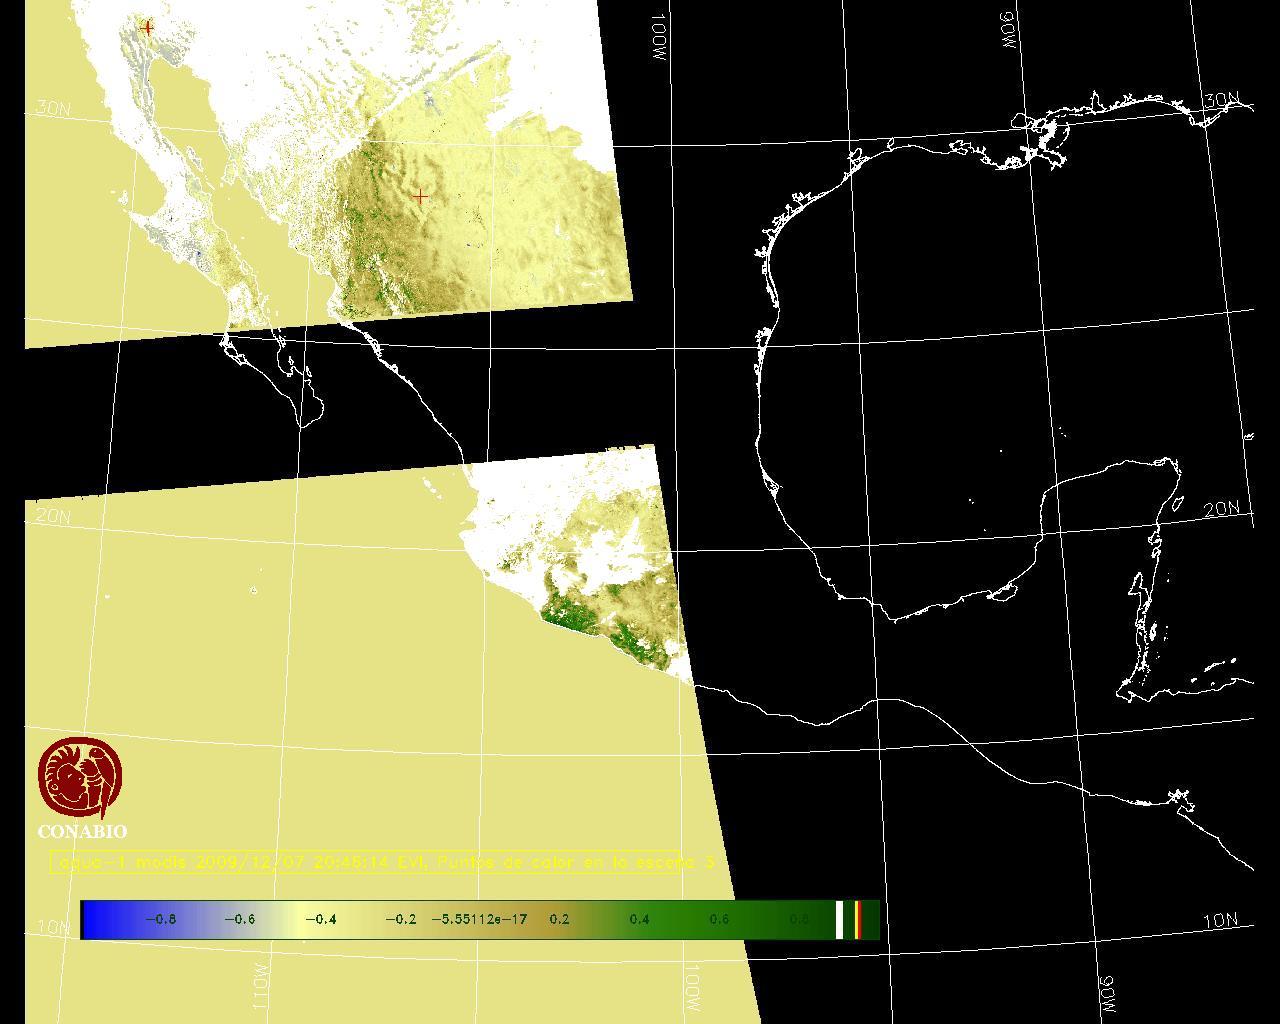Screen dimensions: 1280x1024
Task: Click the -0.8 value on color scale
Action: (160, 919)
